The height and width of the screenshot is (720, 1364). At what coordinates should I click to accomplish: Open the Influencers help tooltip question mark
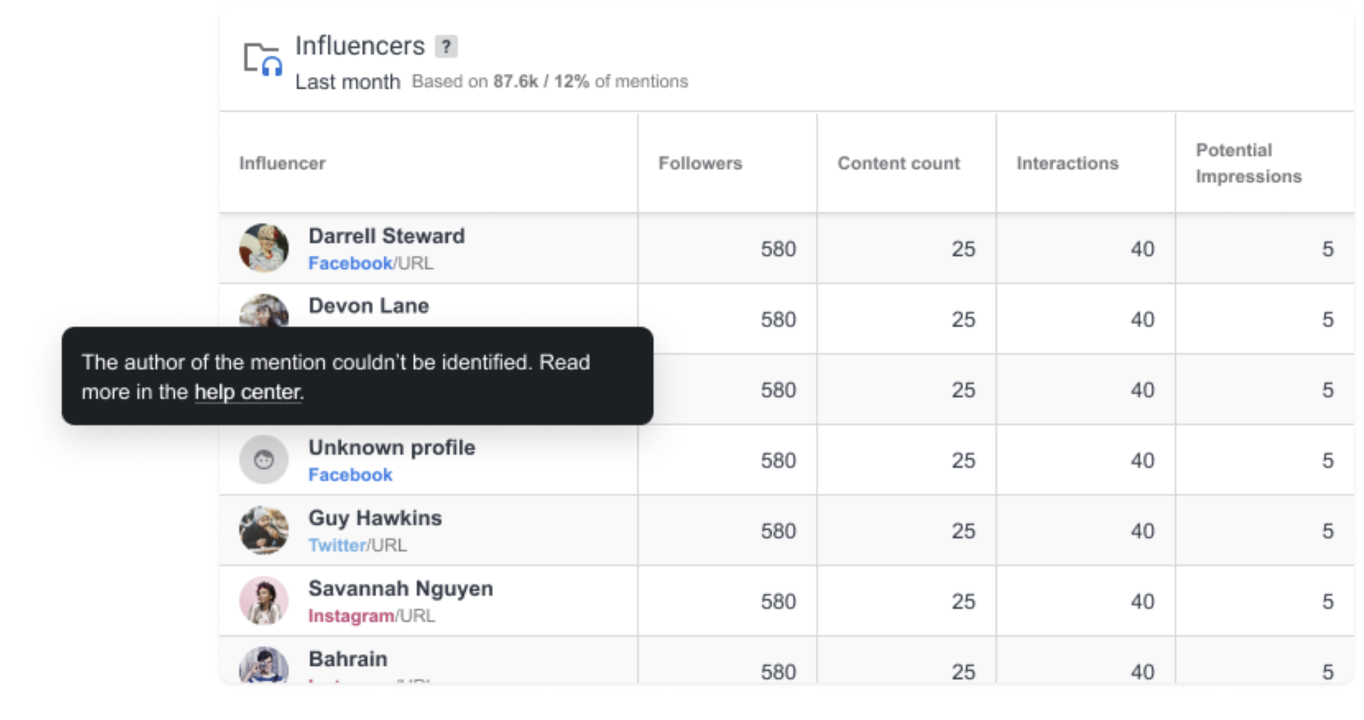pyautogui.click(x=446, y=45)
